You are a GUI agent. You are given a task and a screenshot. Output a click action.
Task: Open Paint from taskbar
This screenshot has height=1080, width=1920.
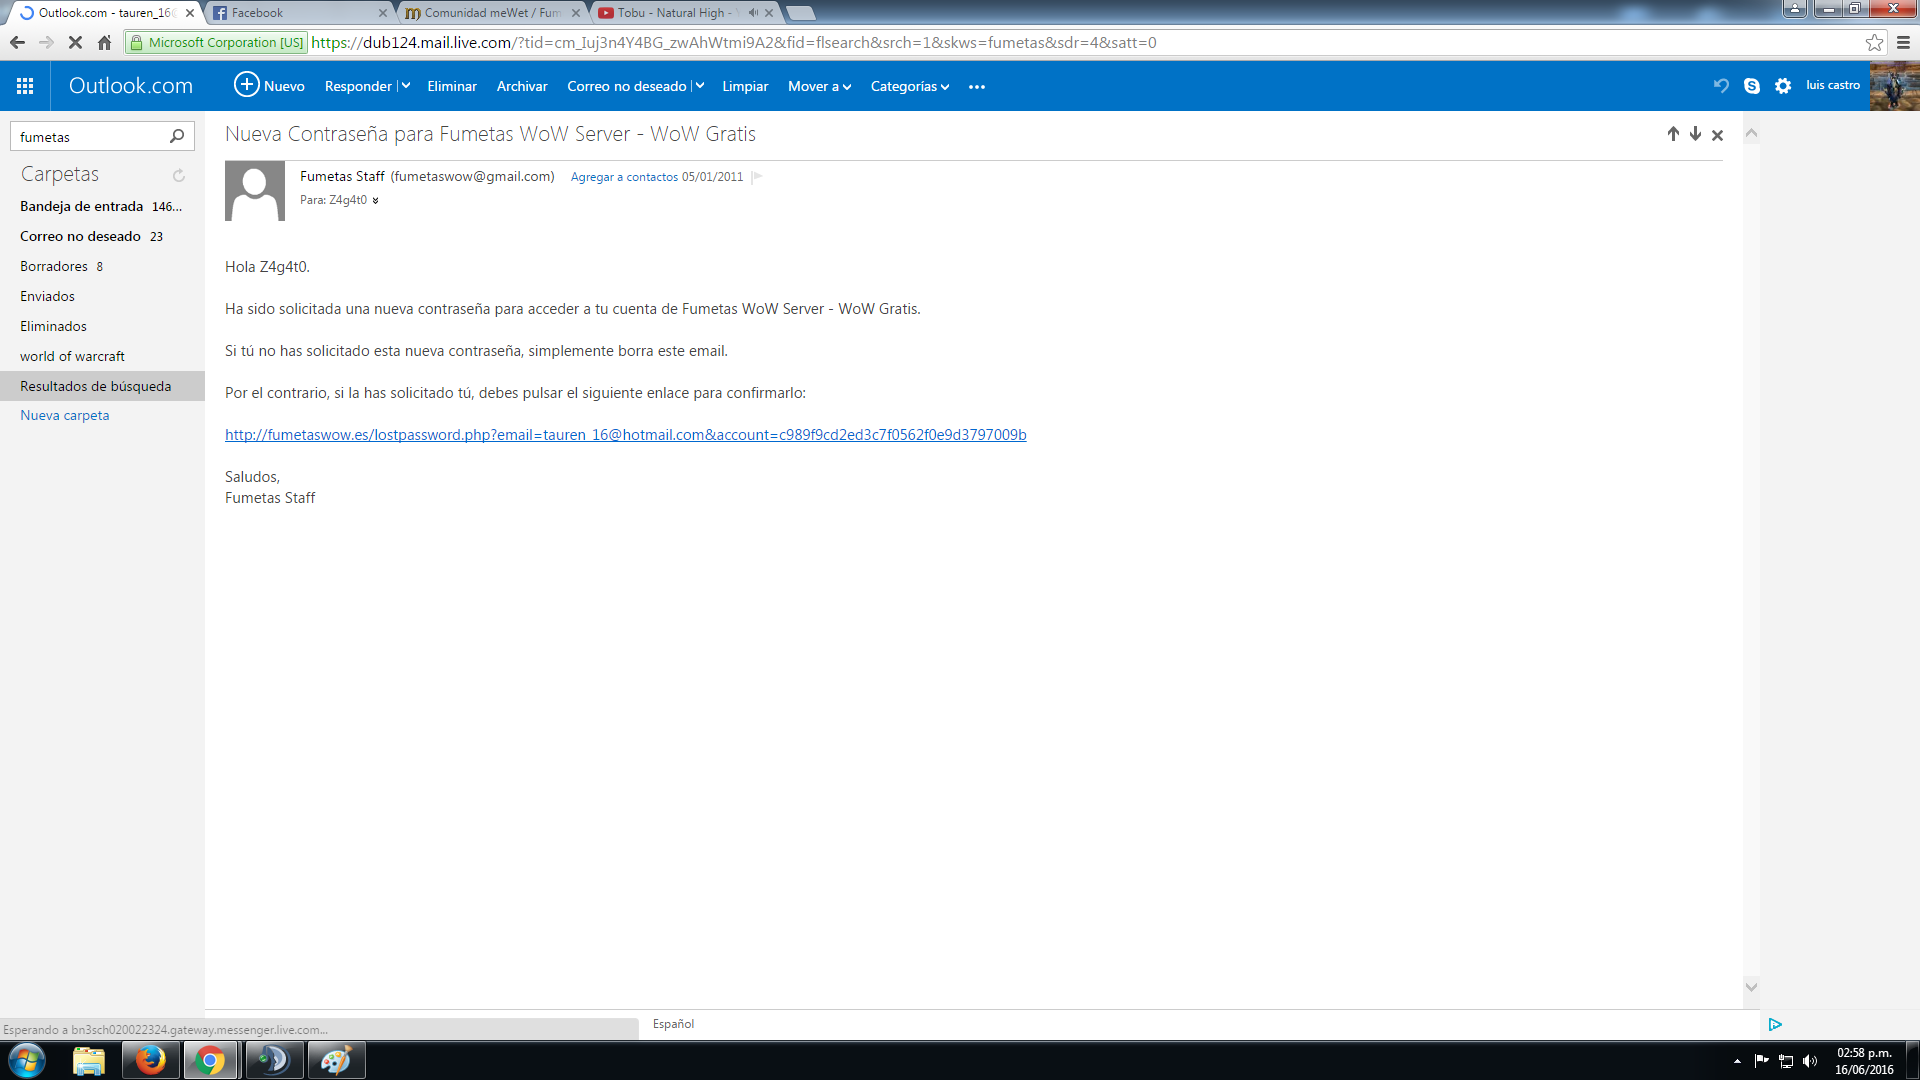[336, 1060]
